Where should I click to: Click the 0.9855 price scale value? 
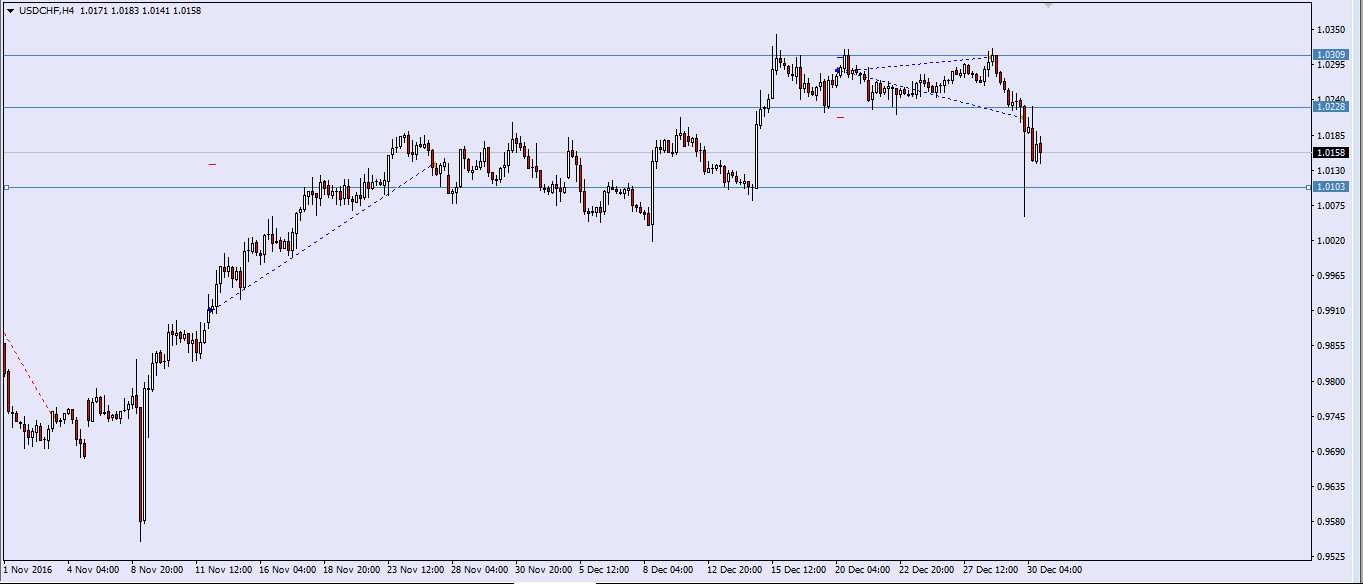coord(1331,345)
